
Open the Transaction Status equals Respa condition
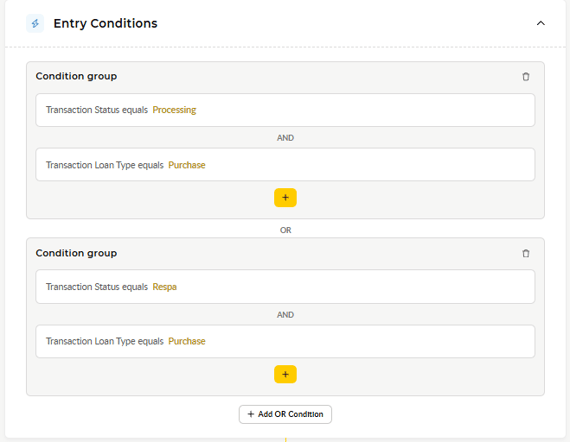click(x=285, y=287)
